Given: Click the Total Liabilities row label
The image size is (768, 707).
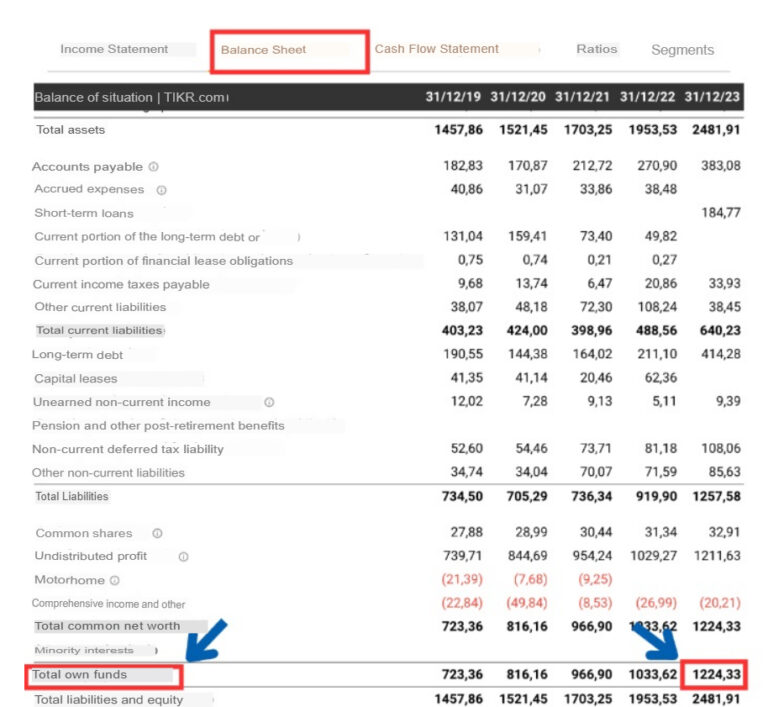Looking at the screenshot, I should click(72, 496).
